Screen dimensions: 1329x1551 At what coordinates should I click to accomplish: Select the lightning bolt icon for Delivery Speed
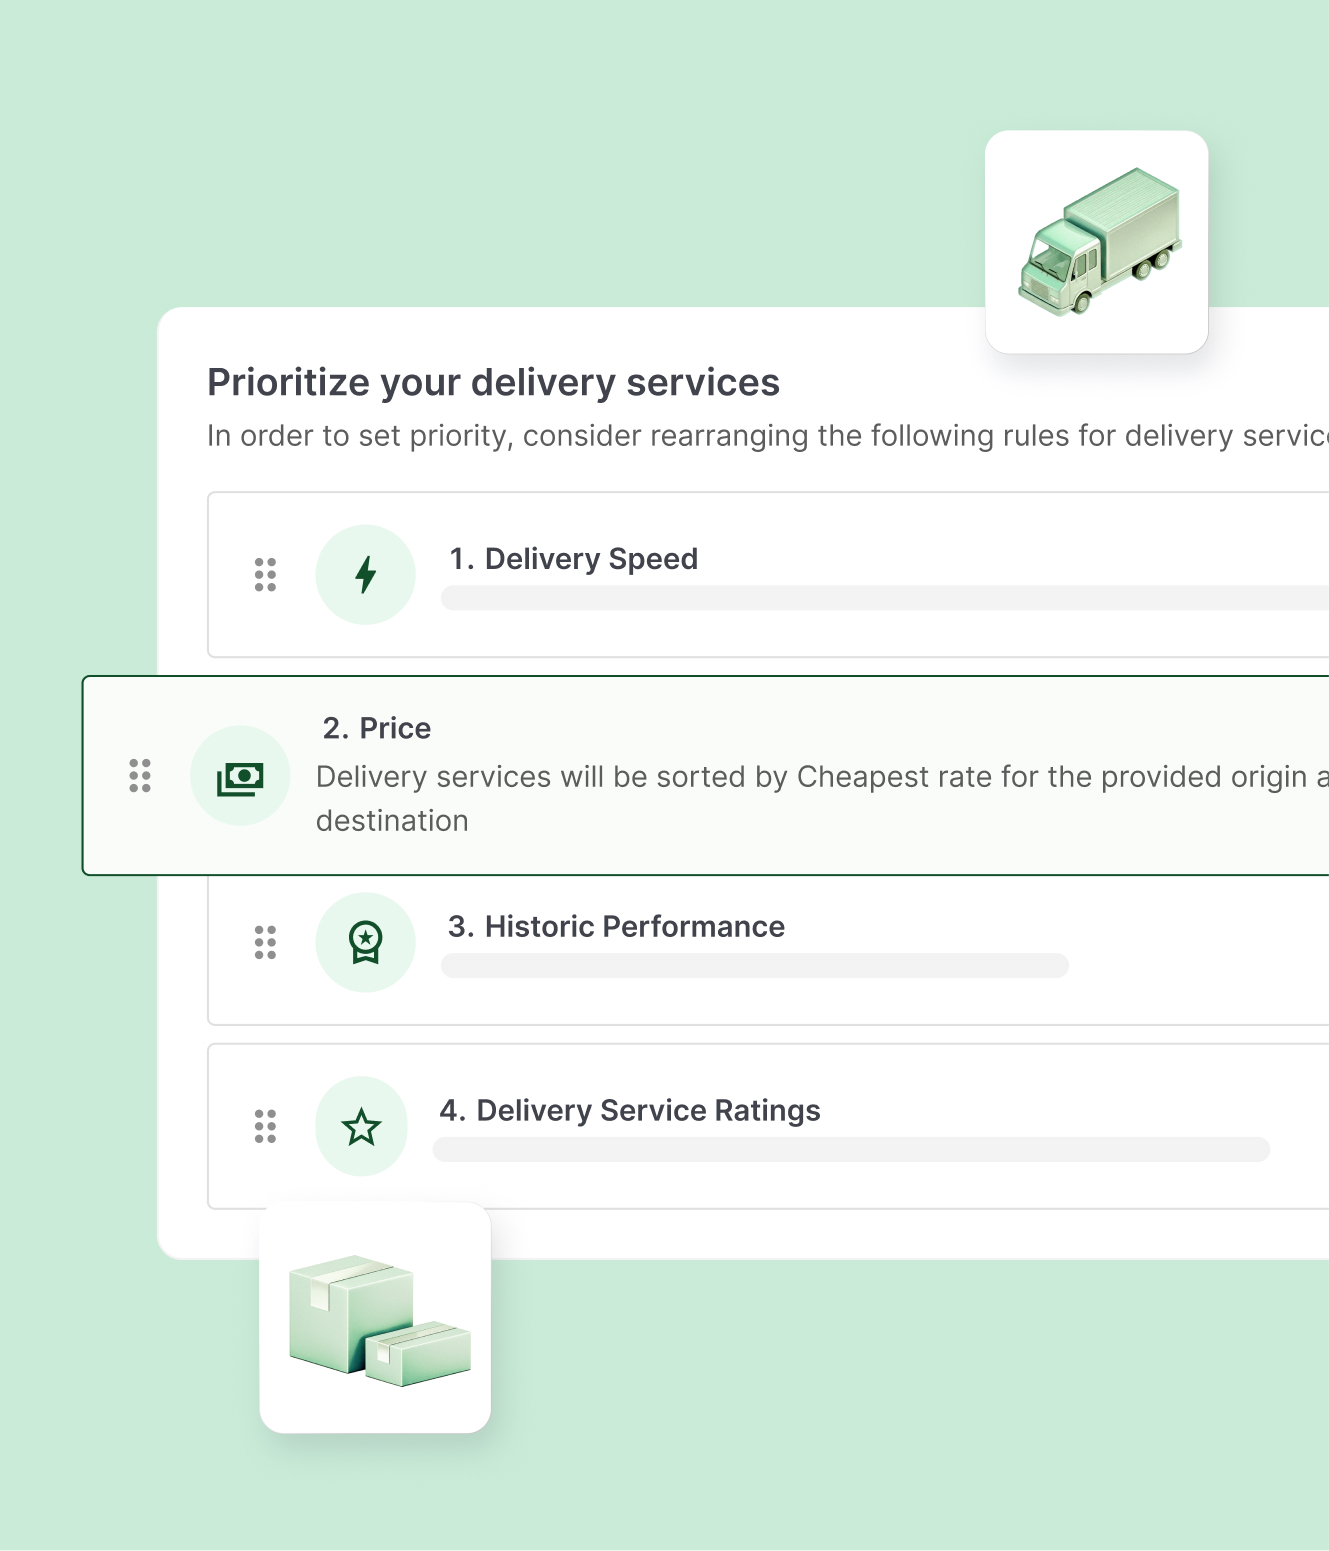tap(365, 574)
